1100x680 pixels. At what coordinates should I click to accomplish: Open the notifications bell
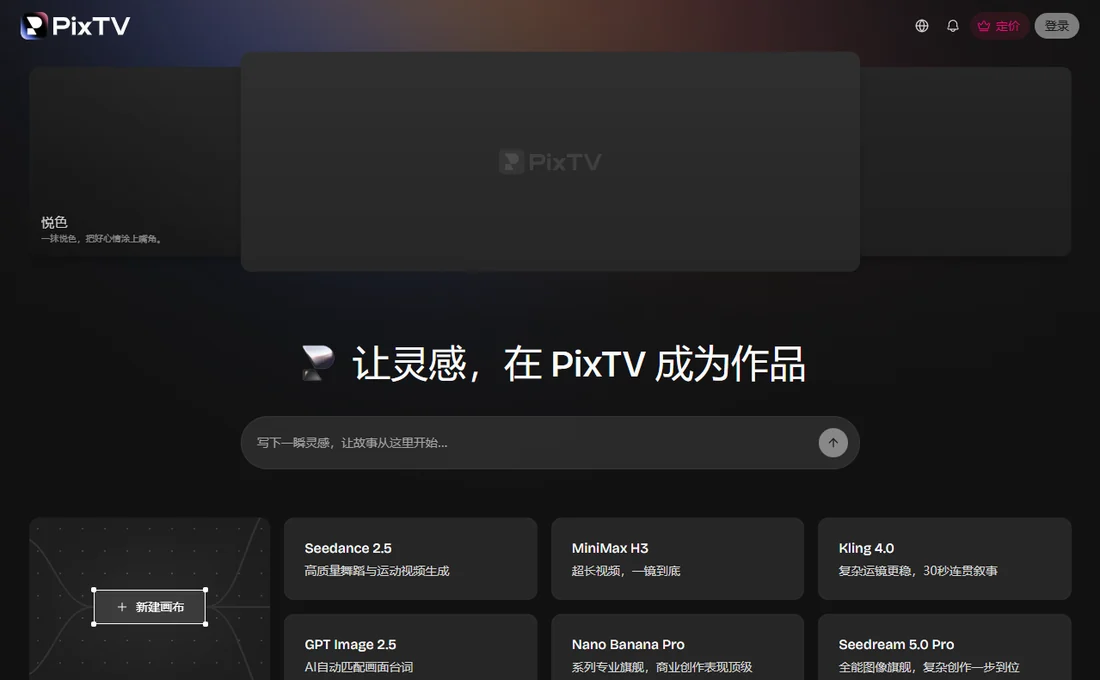(x=953, y=26)
